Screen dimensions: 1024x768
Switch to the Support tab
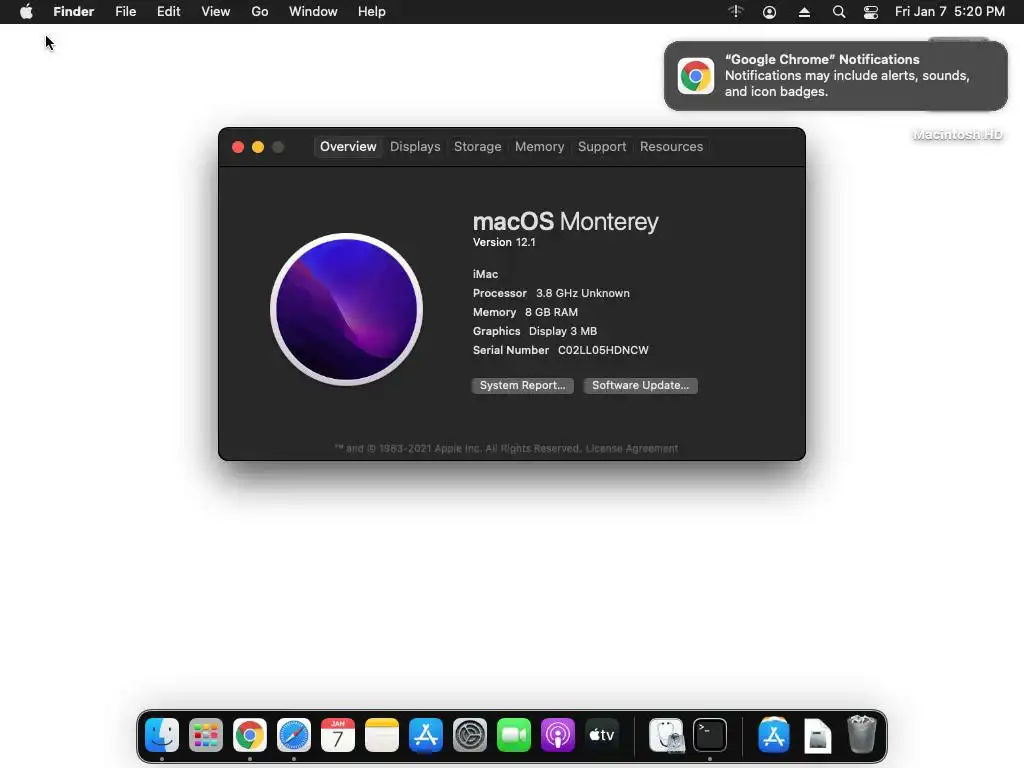601,147
